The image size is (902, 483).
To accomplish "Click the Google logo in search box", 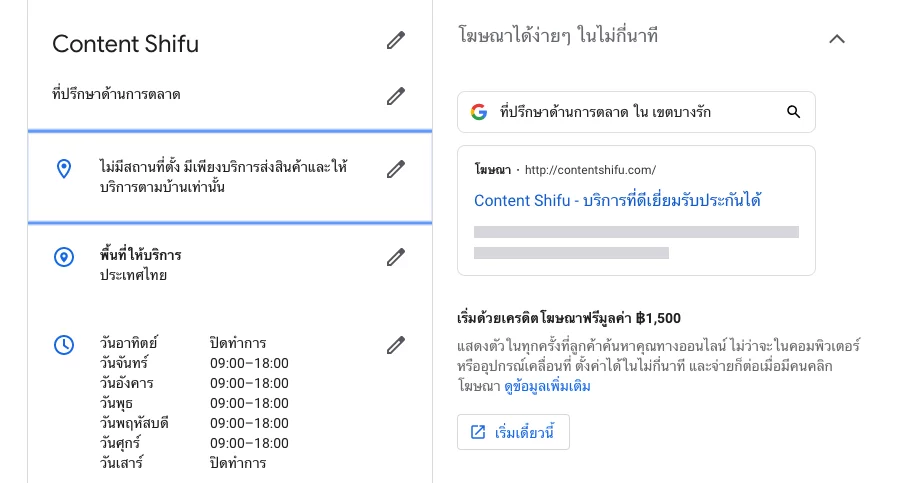I will click(x=479, y=112).
